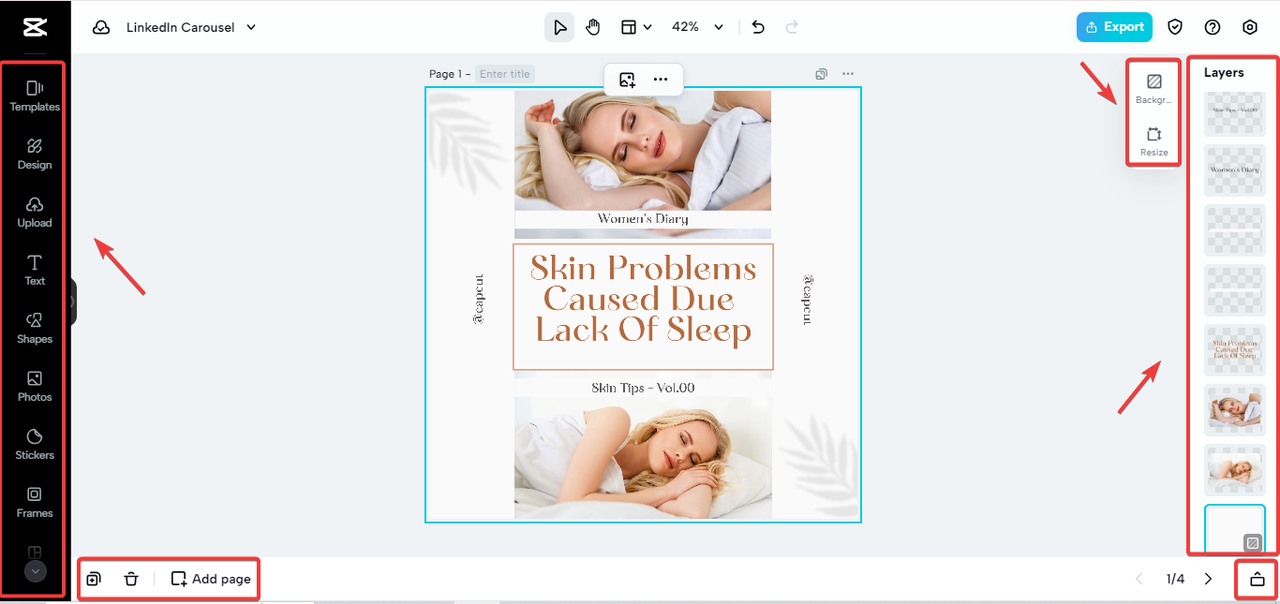Toggle the layers panel icon bottom right
The height and width of the screenshot is (604, 1280).
coord(1257,579)
